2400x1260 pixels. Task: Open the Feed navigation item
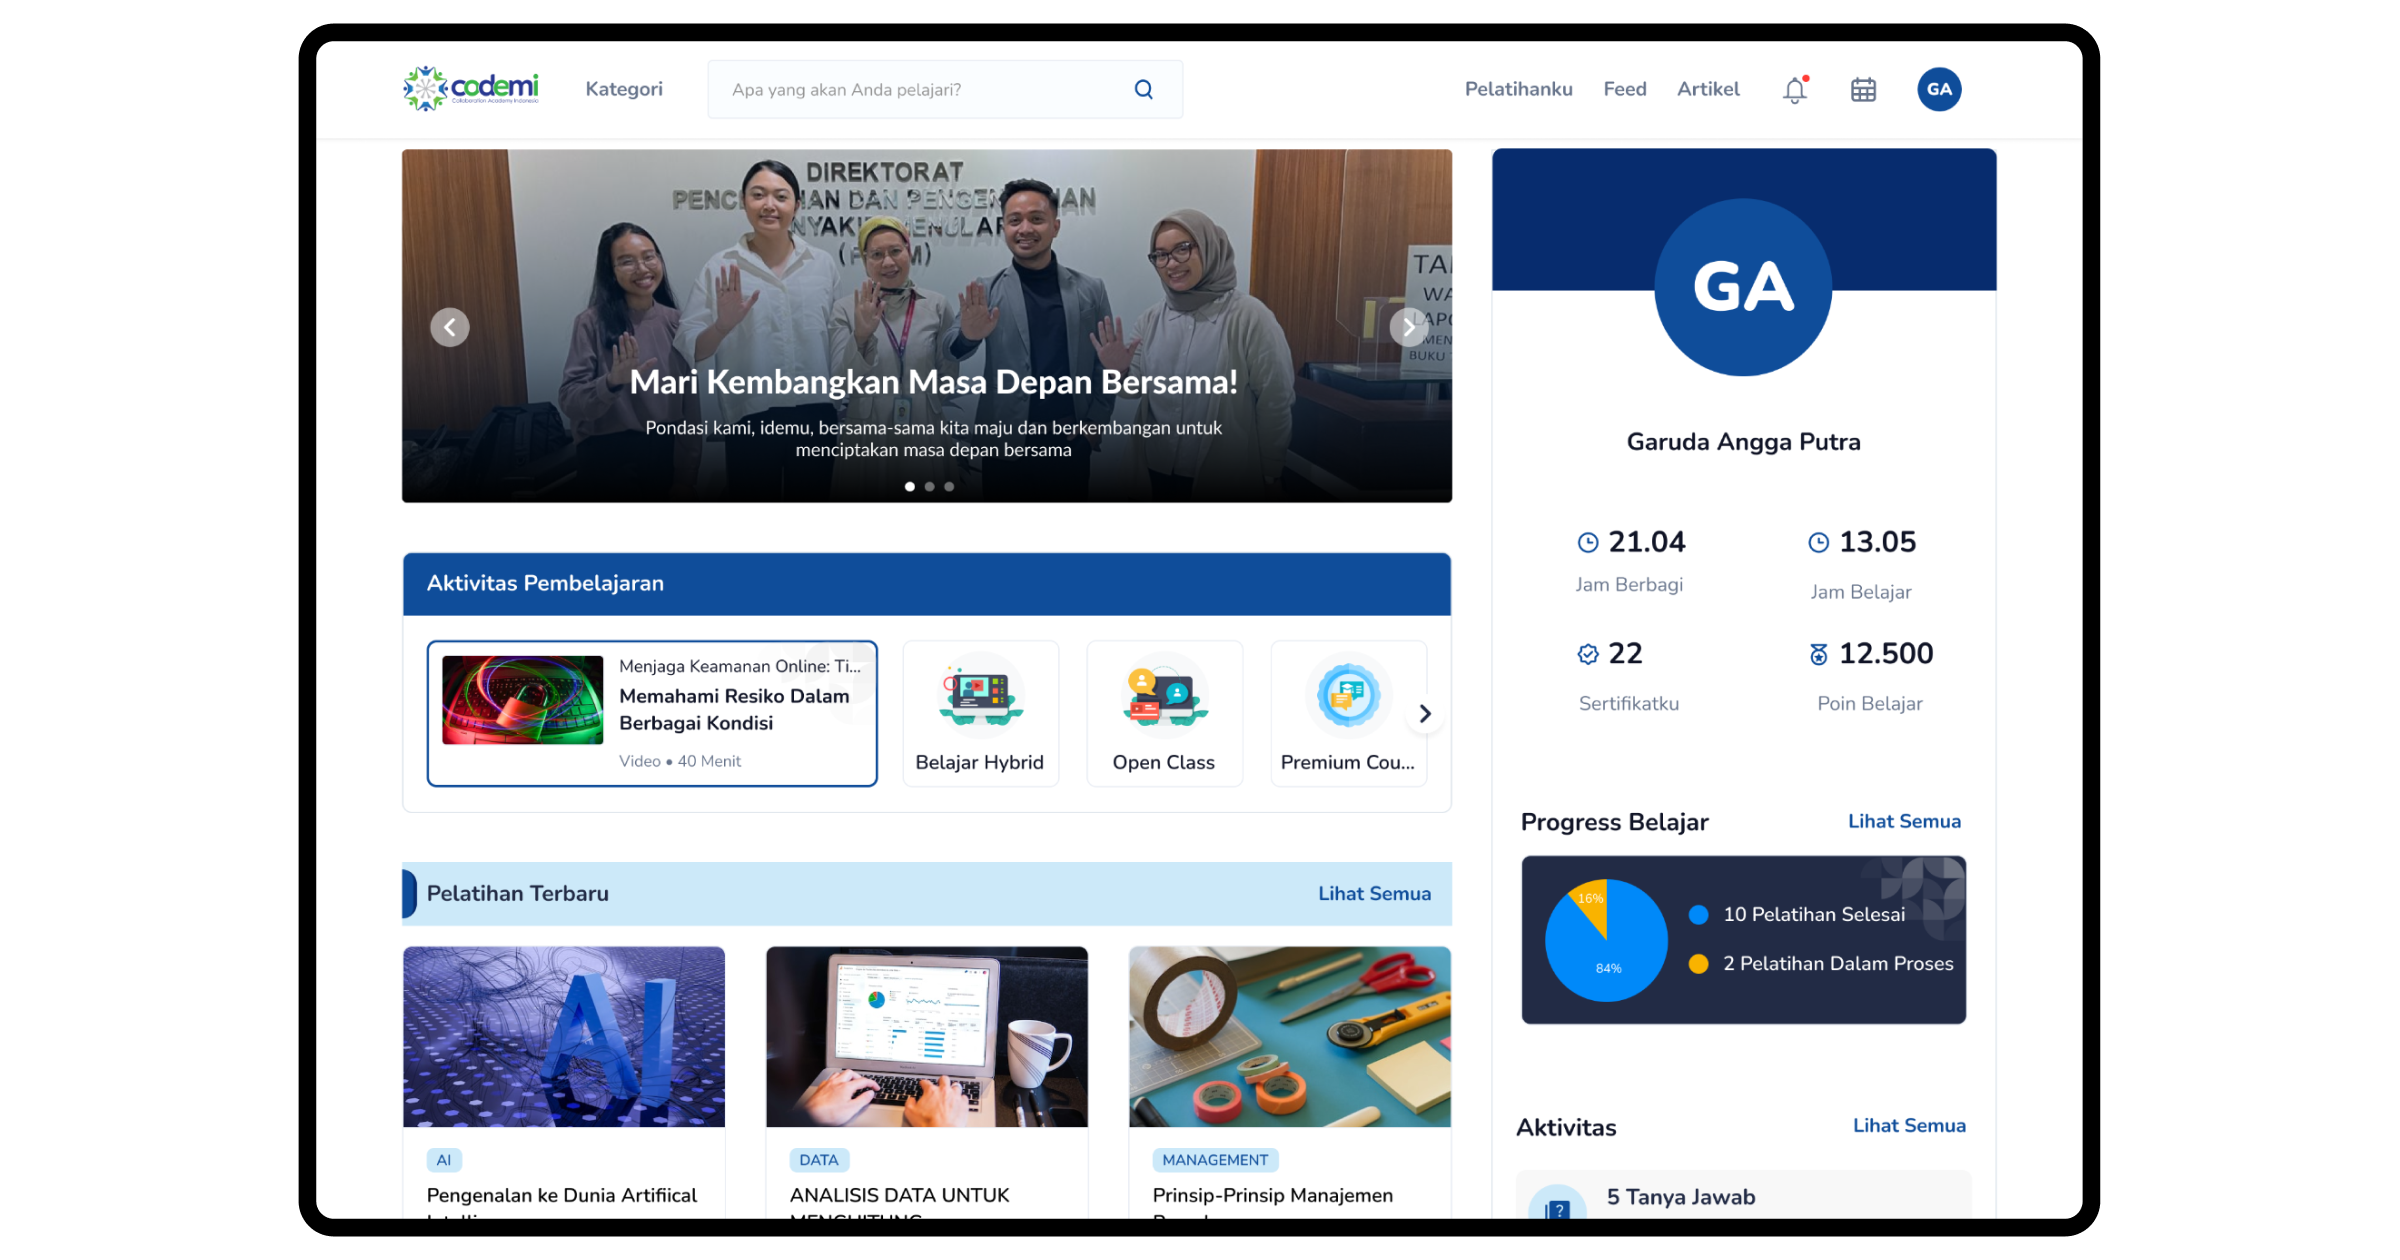1624,89
